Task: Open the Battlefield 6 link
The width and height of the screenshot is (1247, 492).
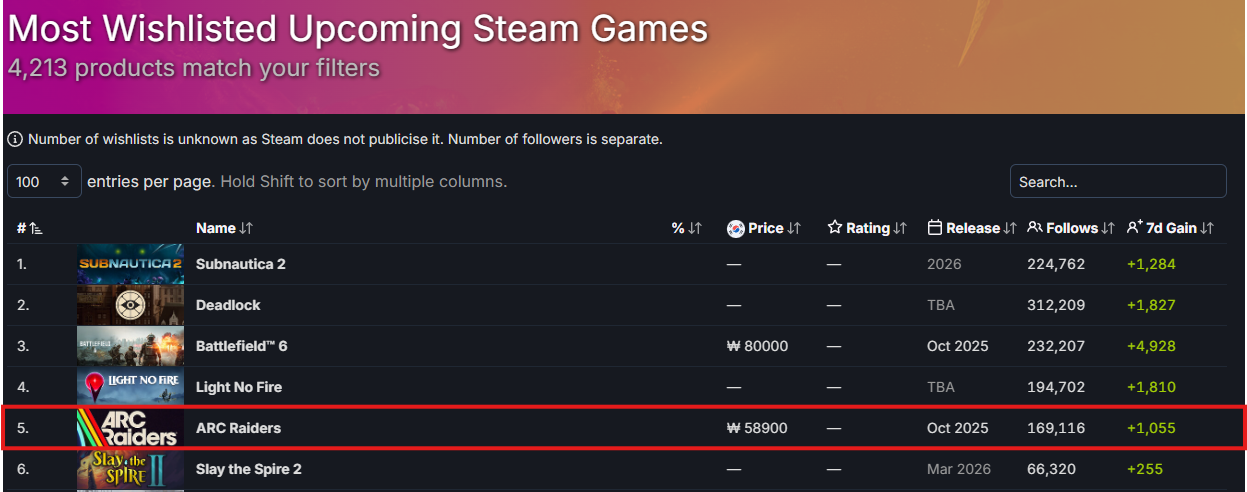Action: pyautogui.click(x=241, y=346)
